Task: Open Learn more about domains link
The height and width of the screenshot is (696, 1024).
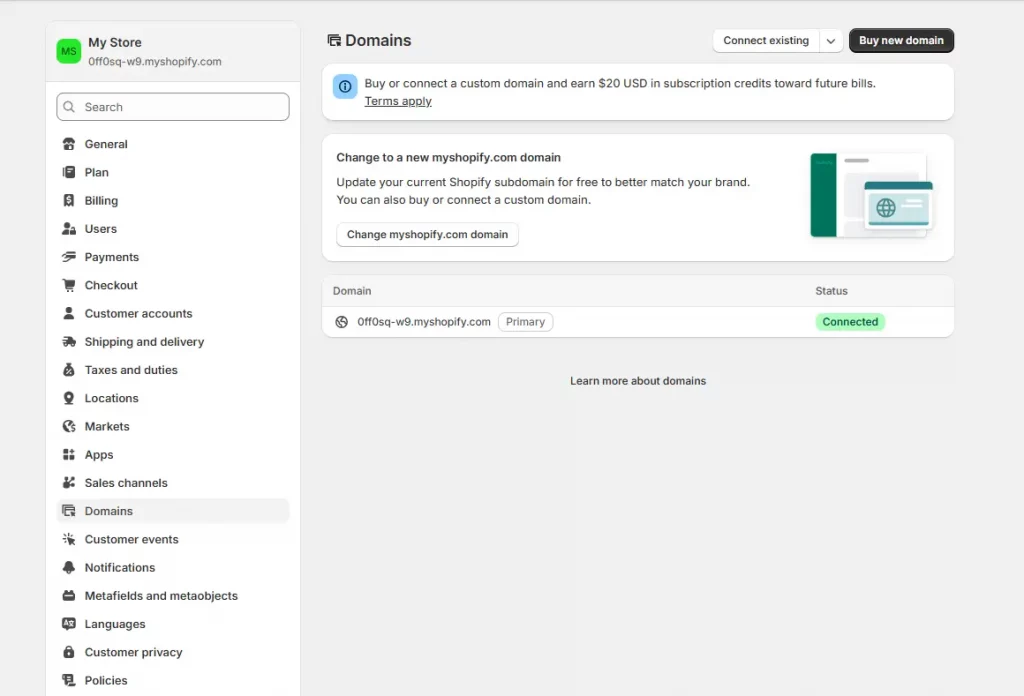Action: tap(638, 381)
